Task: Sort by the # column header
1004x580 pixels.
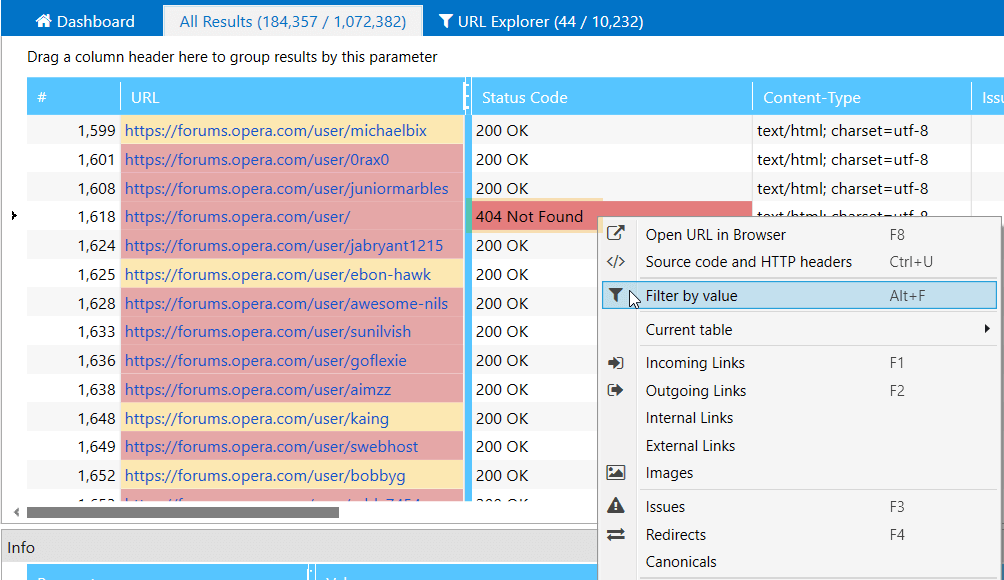Action: point(74,97)
